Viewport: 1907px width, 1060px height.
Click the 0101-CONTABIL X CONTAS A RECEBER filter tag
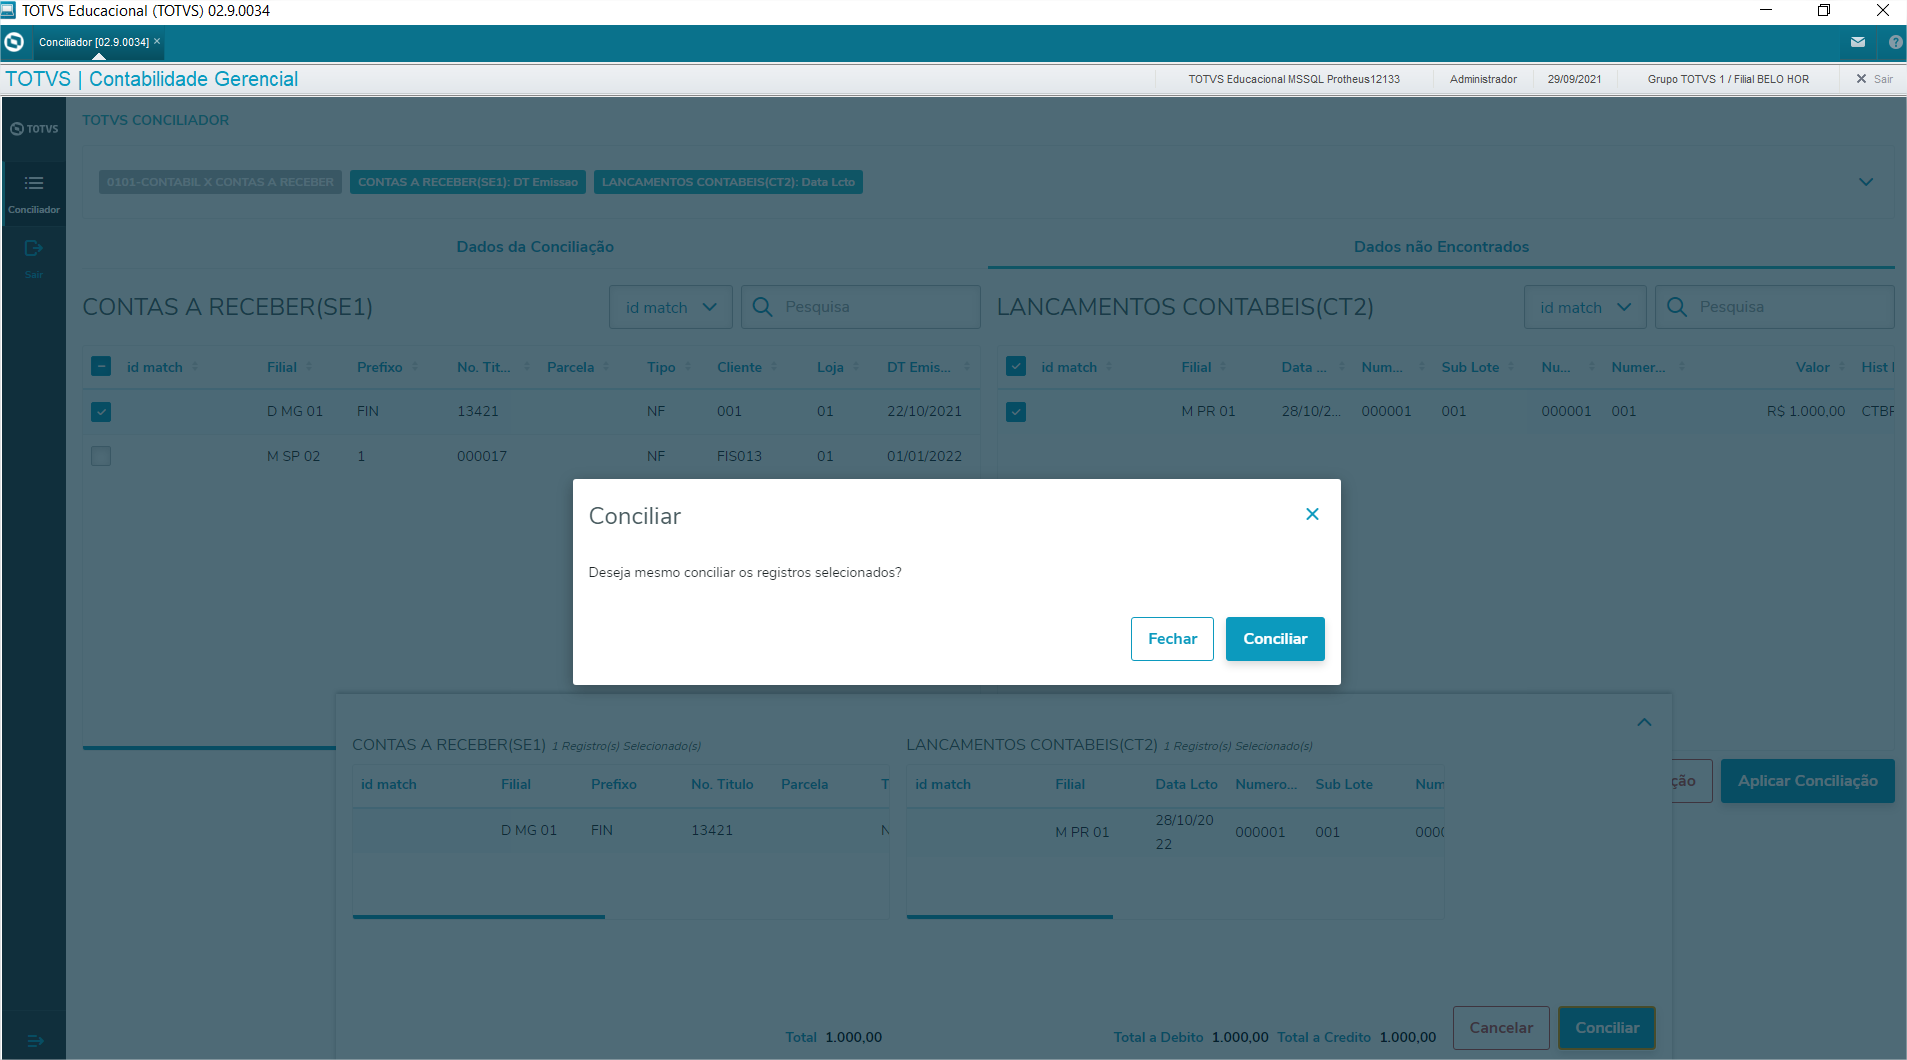click(220, 182)
